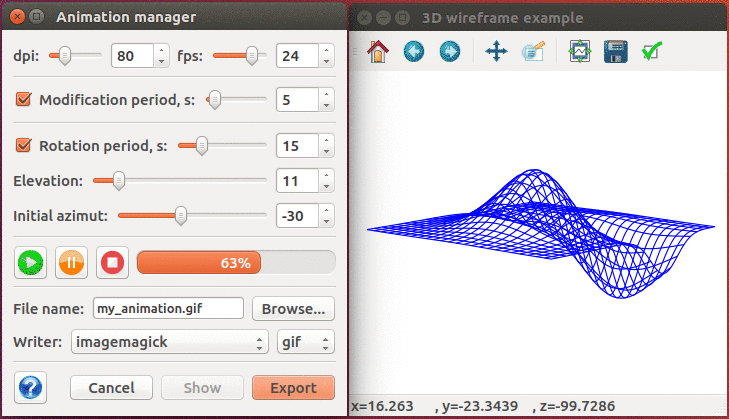The image size is (729, 419).
Task: Decrease Rotation period spinner value
Action: point(326,152)
